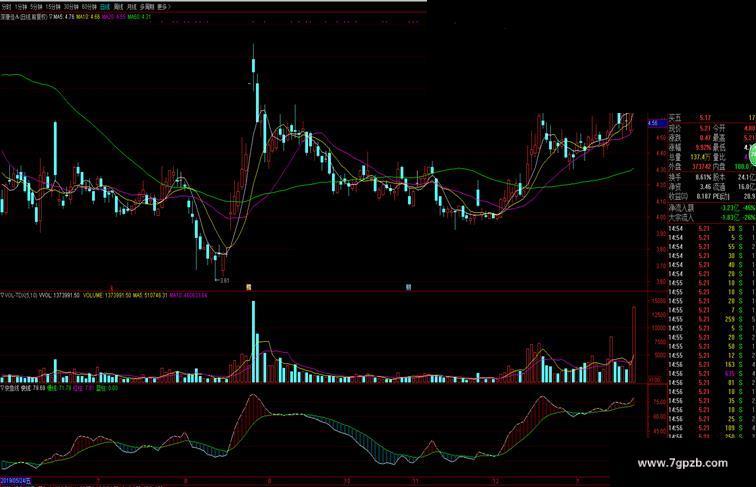
Task: Click the purple volume MA10 label
Action: coord(188,295)
